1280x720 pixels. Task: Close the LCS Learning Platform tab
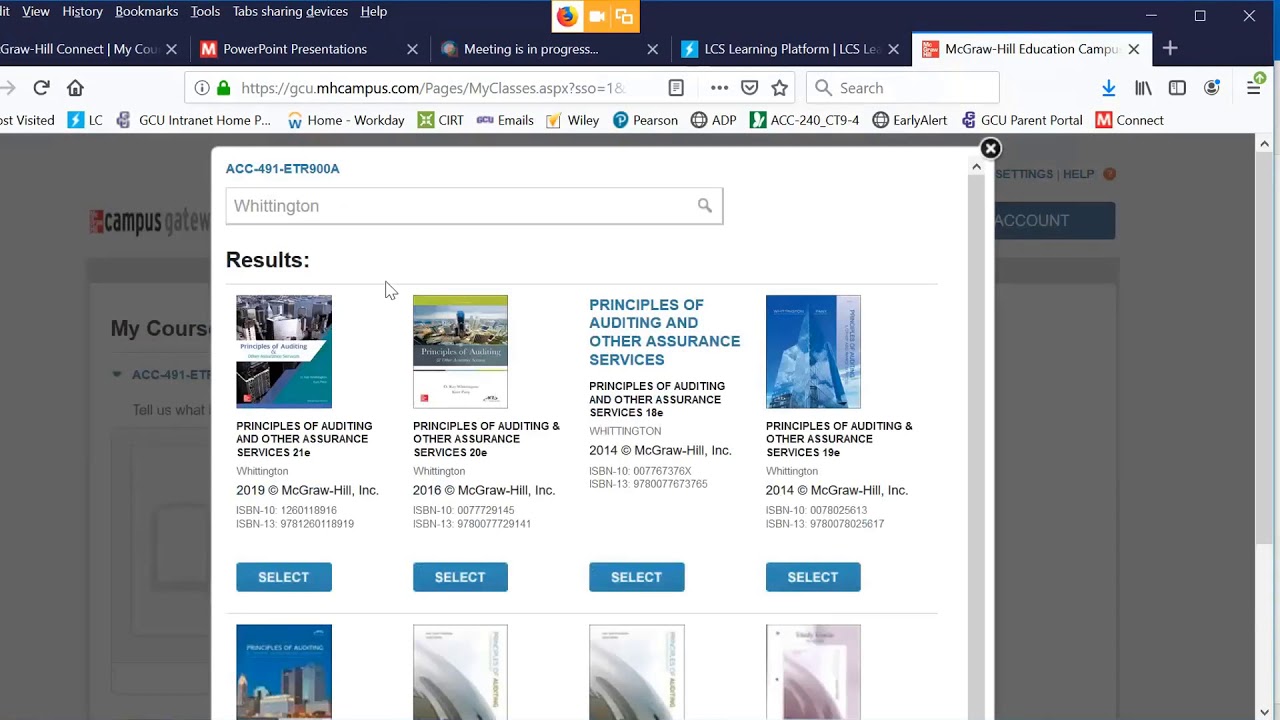click(x=893, y=49)
